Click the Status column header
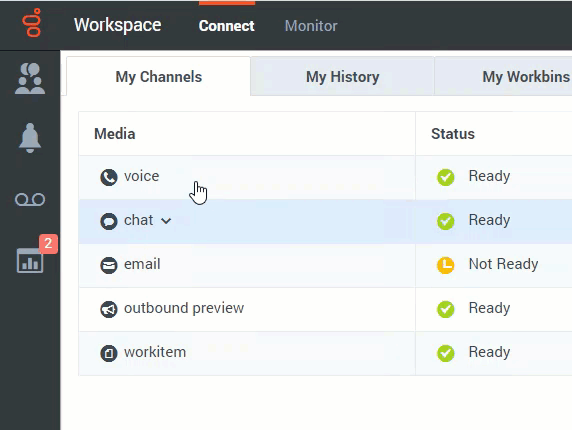 pyautogui.click(x=453, y=134)
